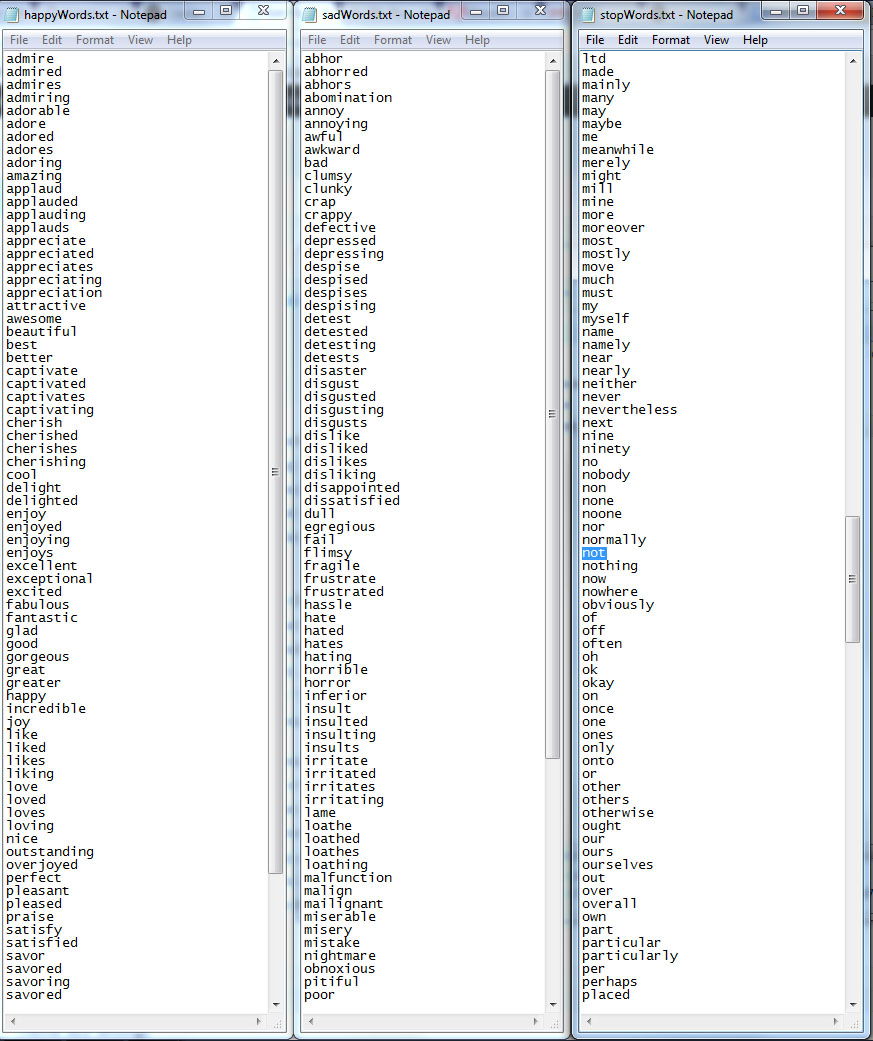
Task: Minimize the sadWords.txt Notepad window
Action: tap(475, 11)
